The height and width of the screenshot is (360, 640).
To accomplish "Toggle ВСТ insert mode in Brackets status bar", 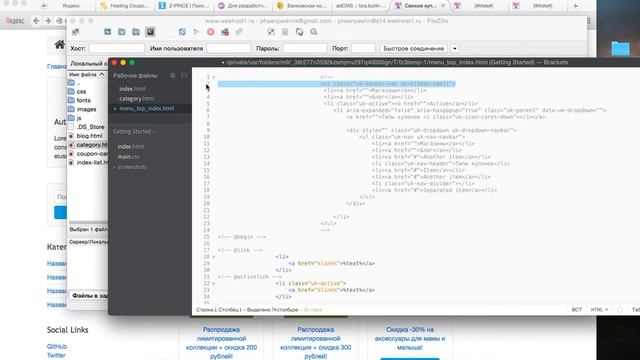I will (576, 310).
